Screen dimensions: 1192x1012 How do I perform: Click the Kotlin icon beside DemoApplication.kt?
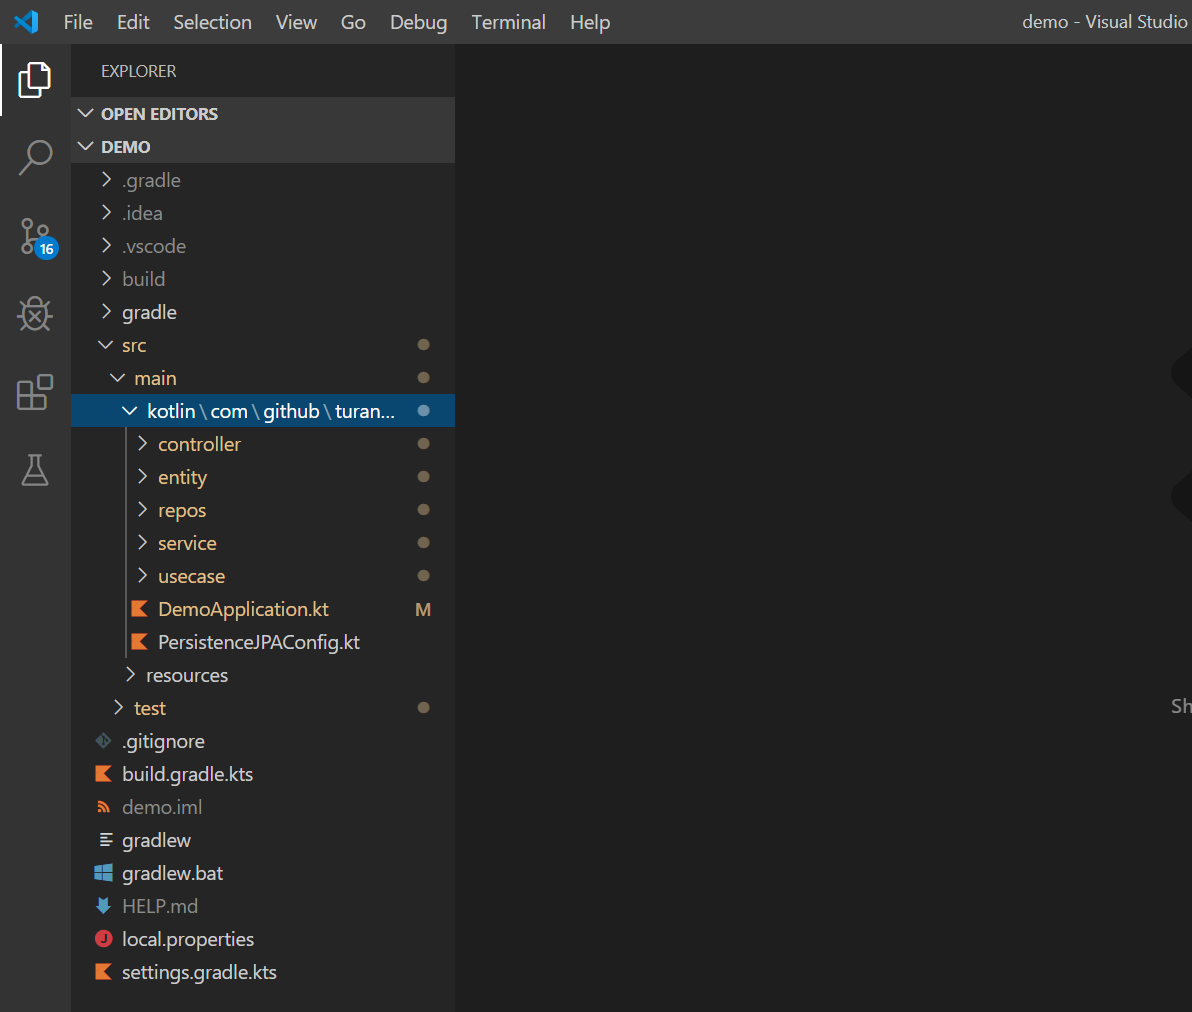pos(140,609)
